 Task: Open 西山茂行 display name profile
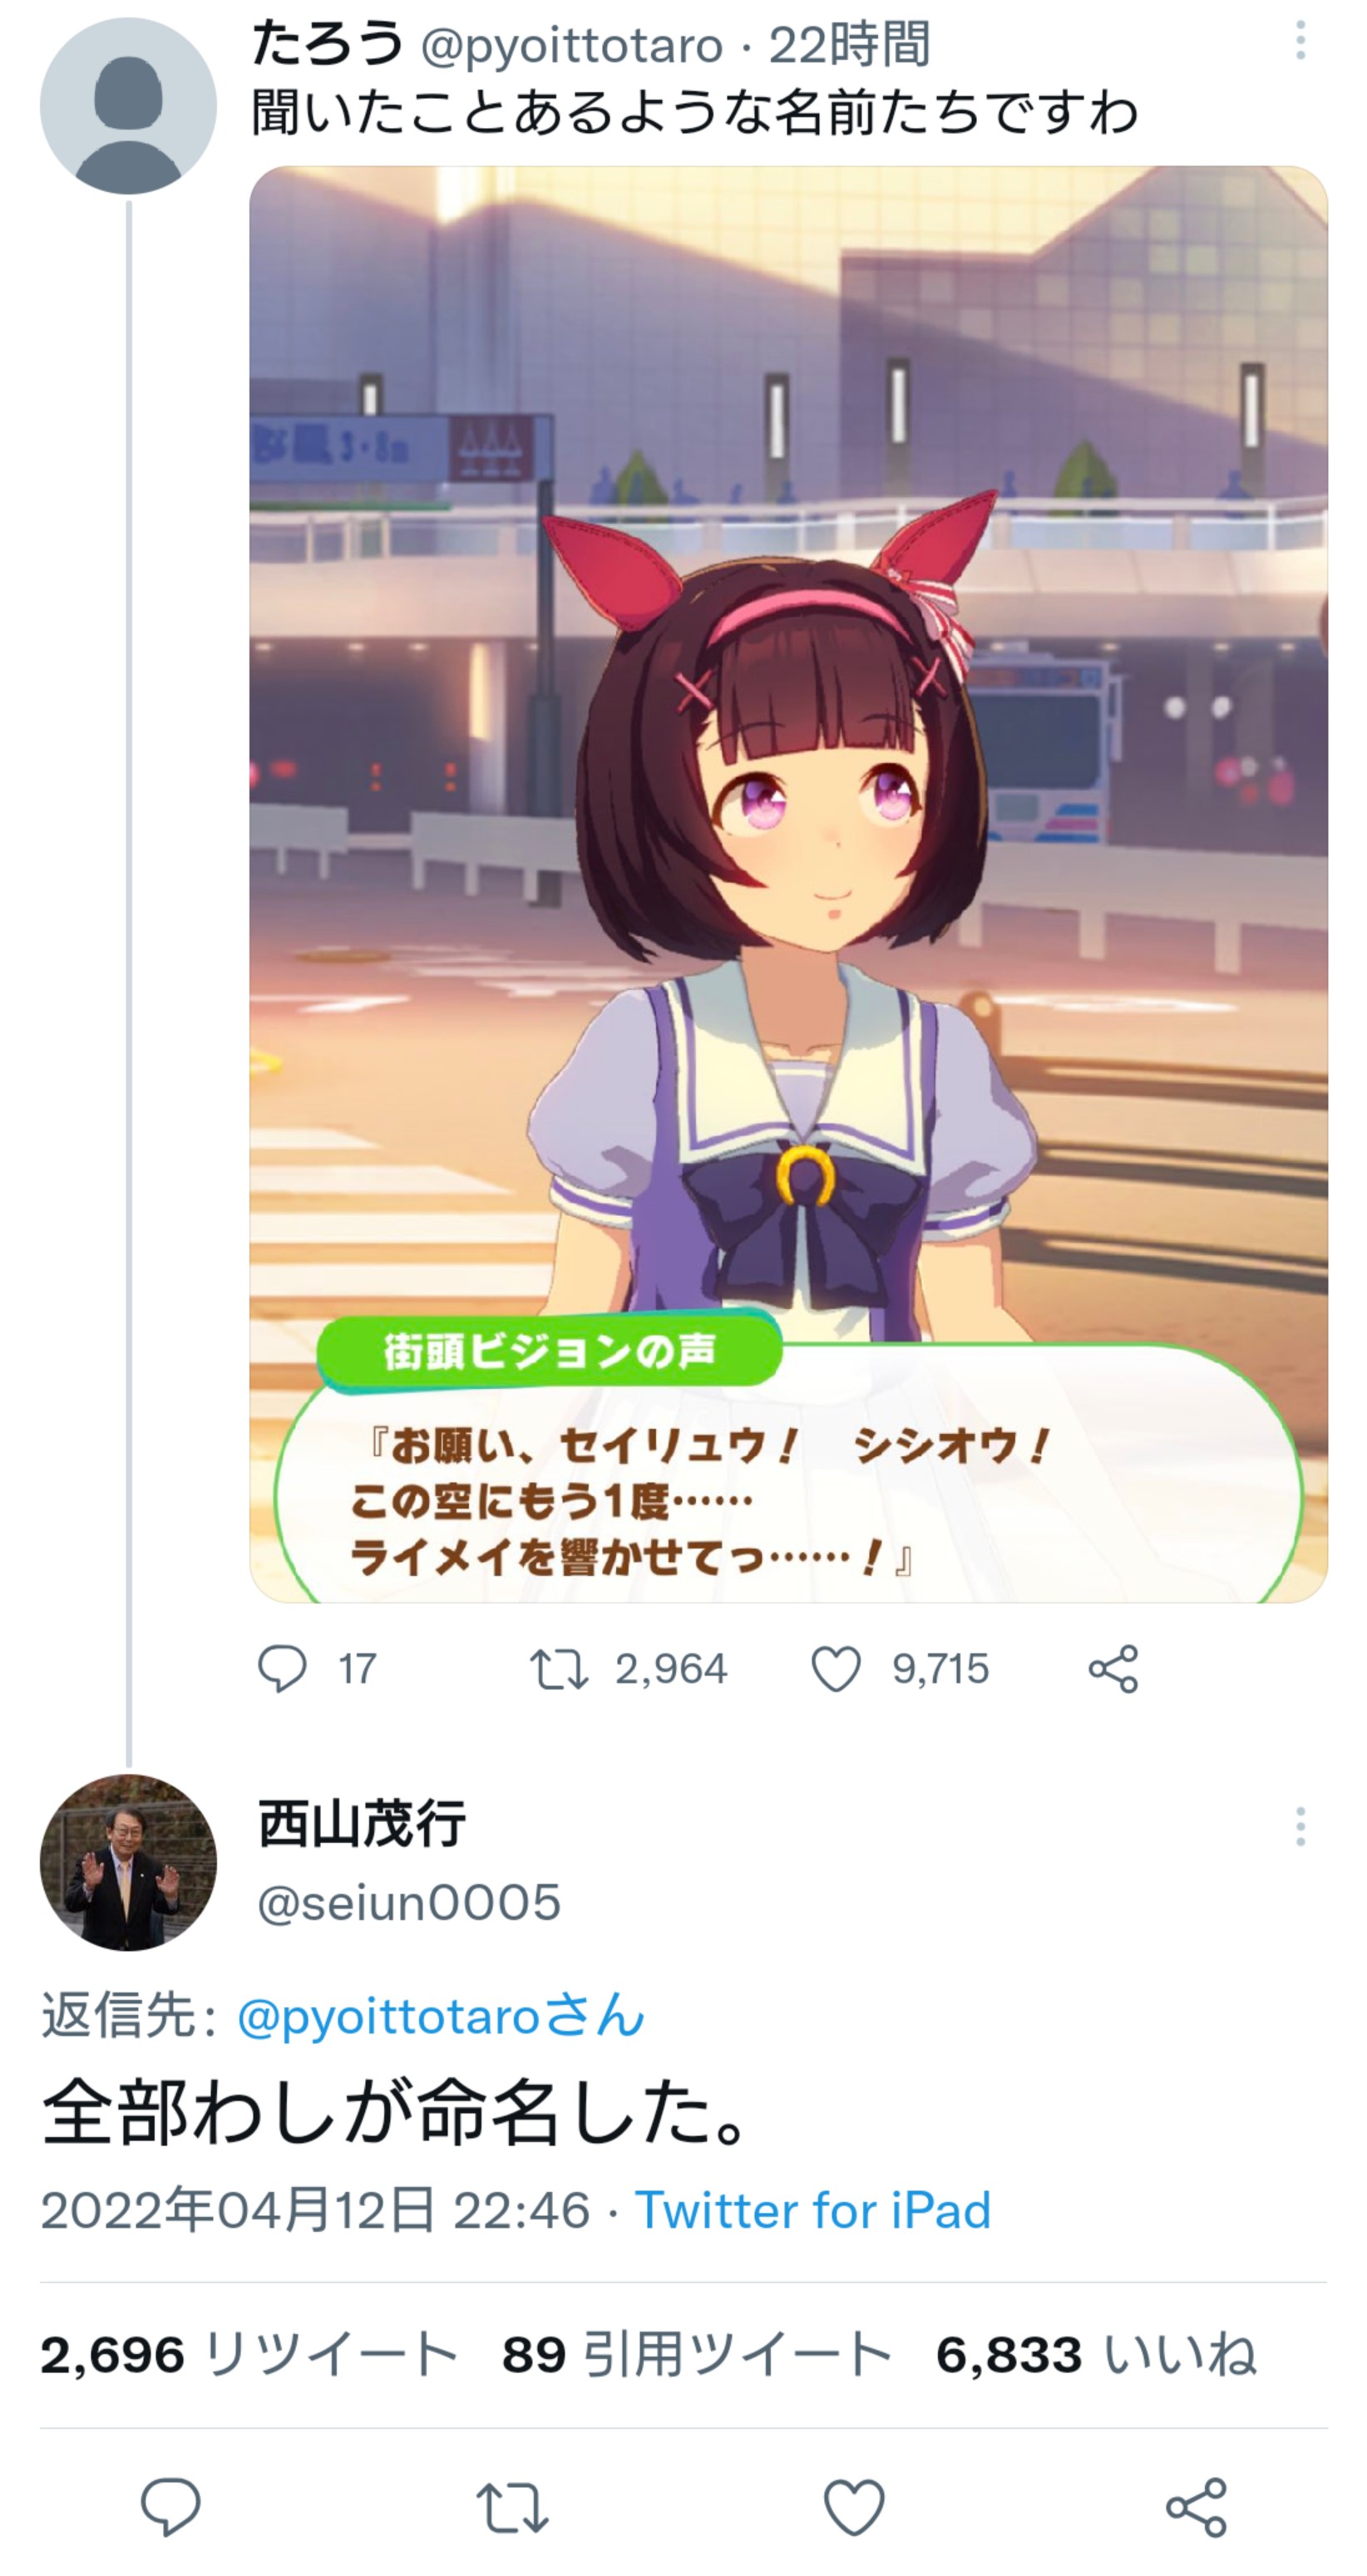[362, 1823]
